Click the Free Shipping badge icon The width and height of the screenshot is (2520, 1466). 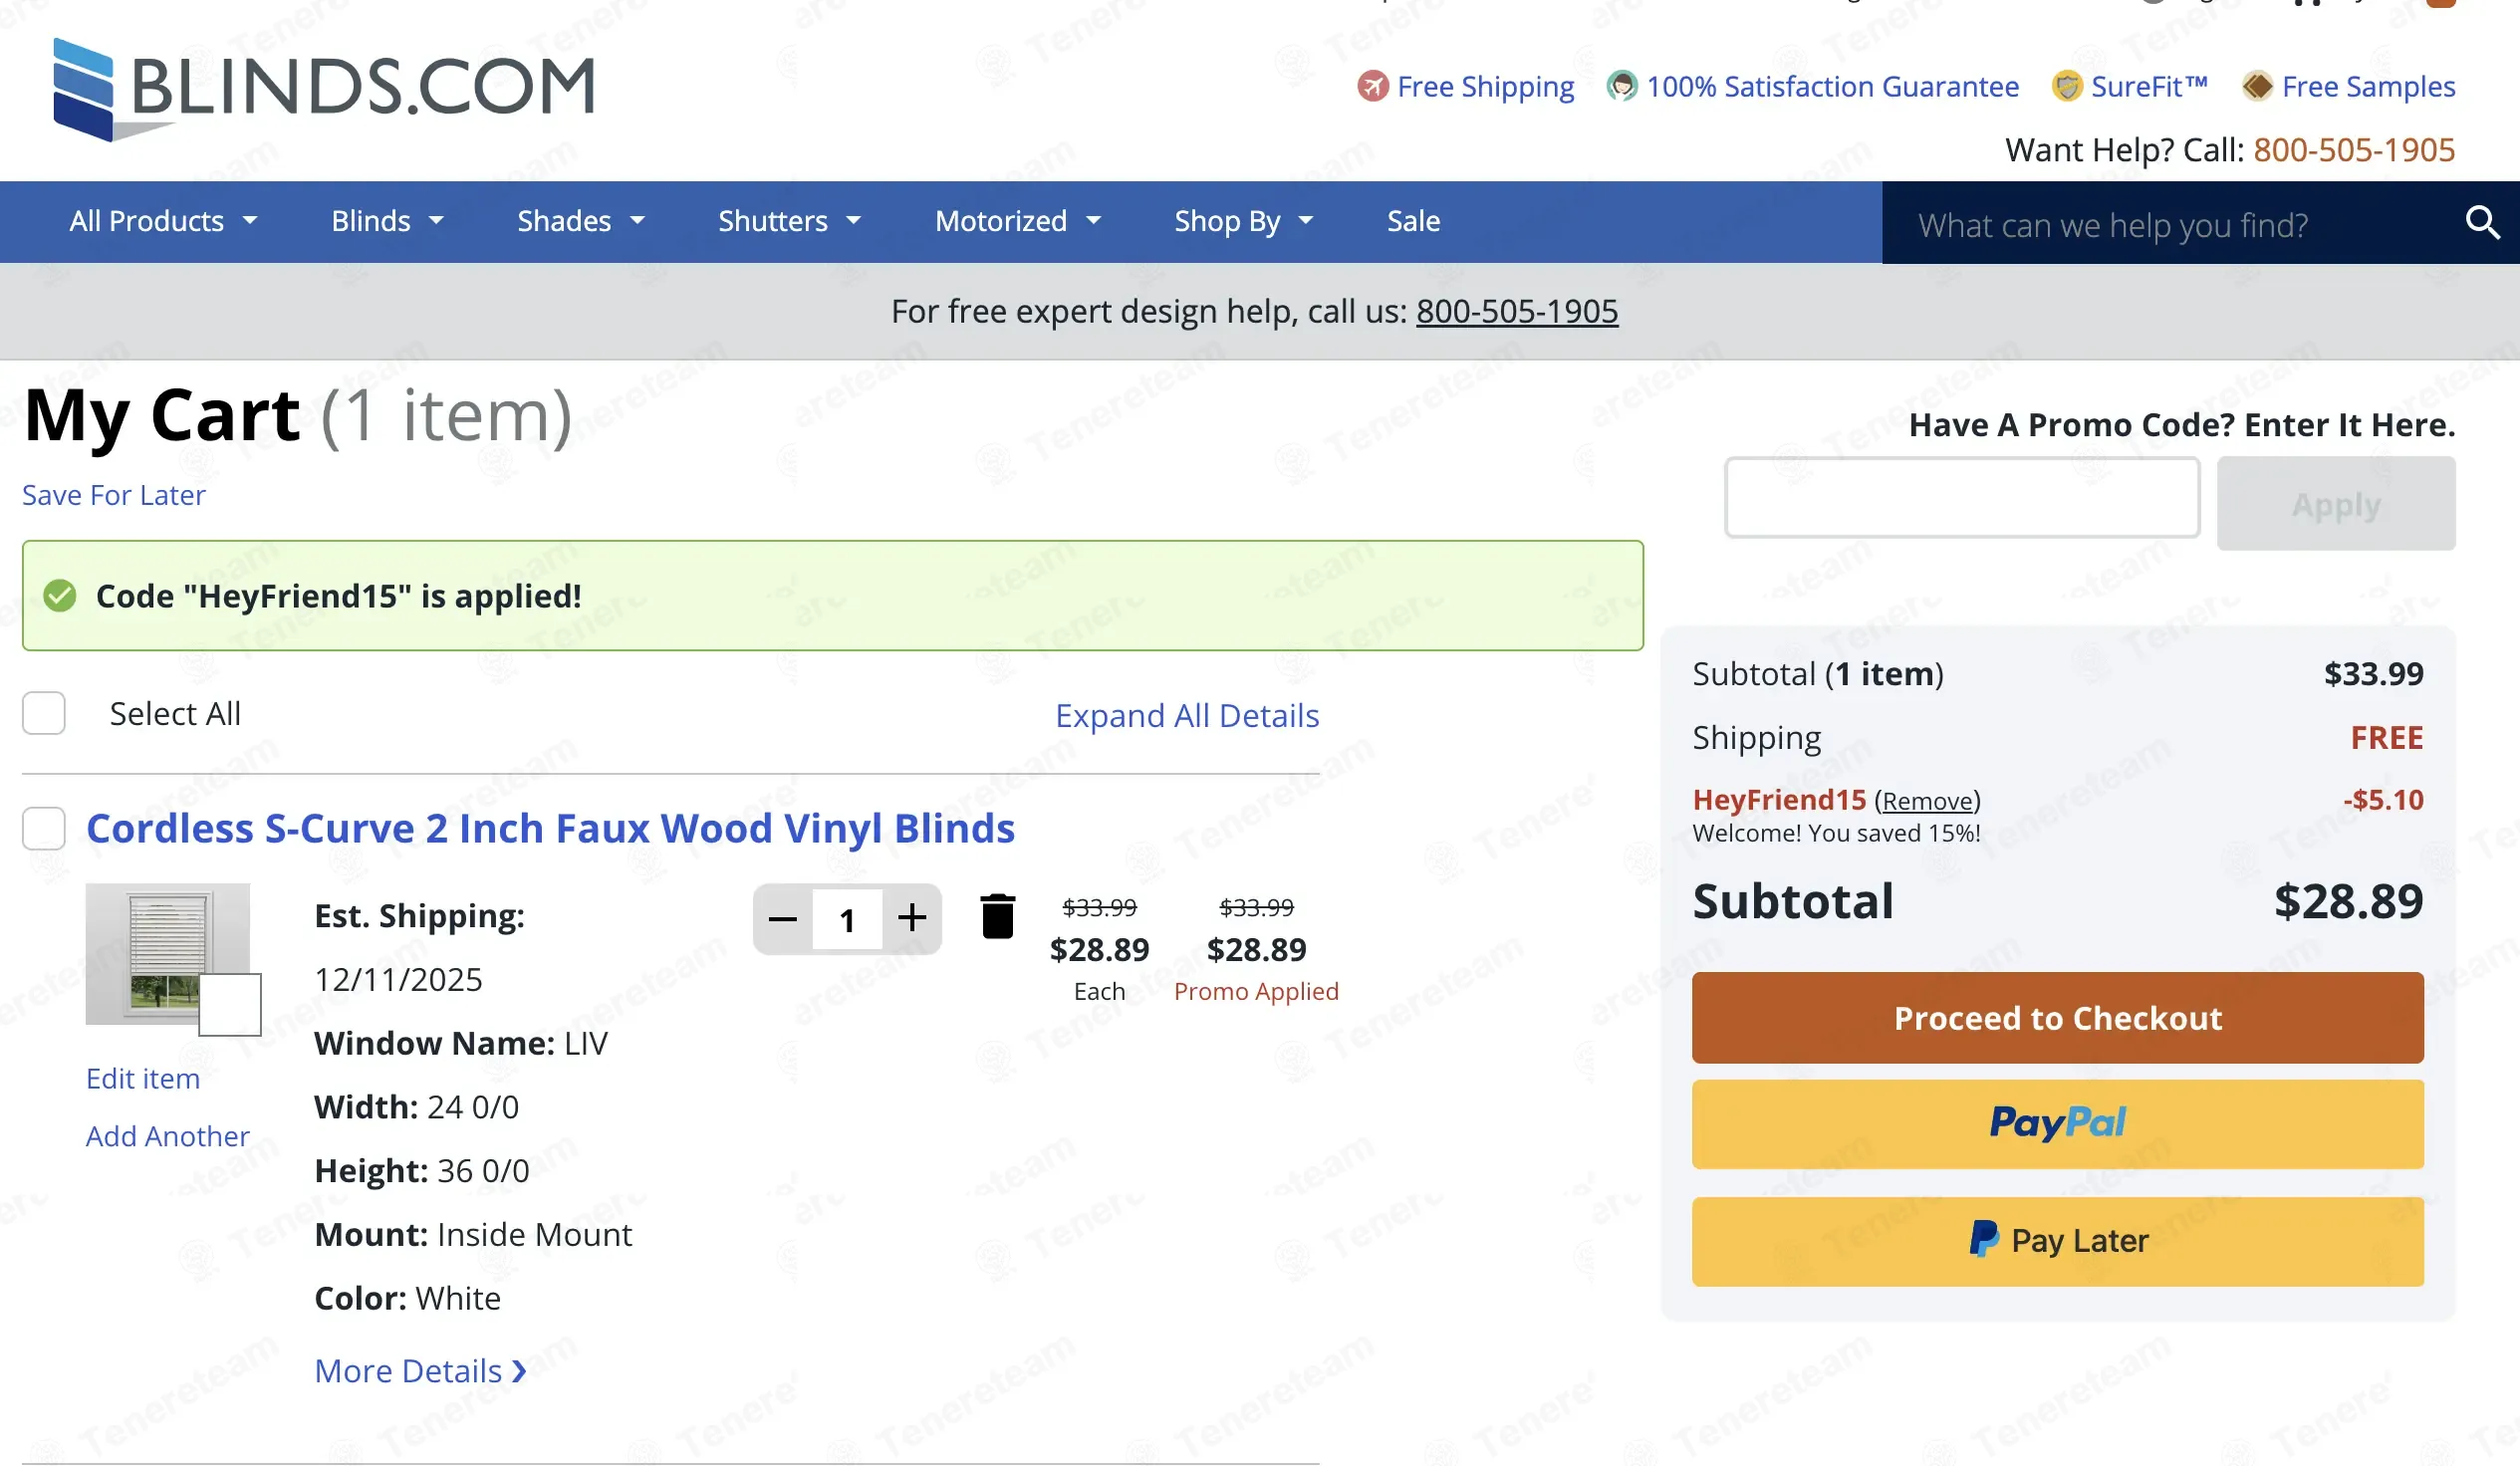[x=1373, y=86]
